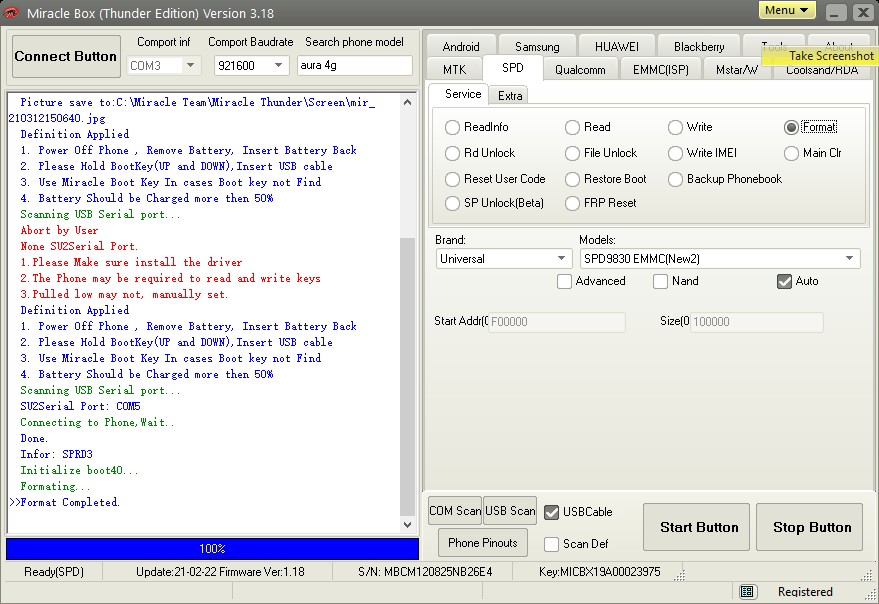
Task: Open the Mstar/W tab
Action: (737, 70)
